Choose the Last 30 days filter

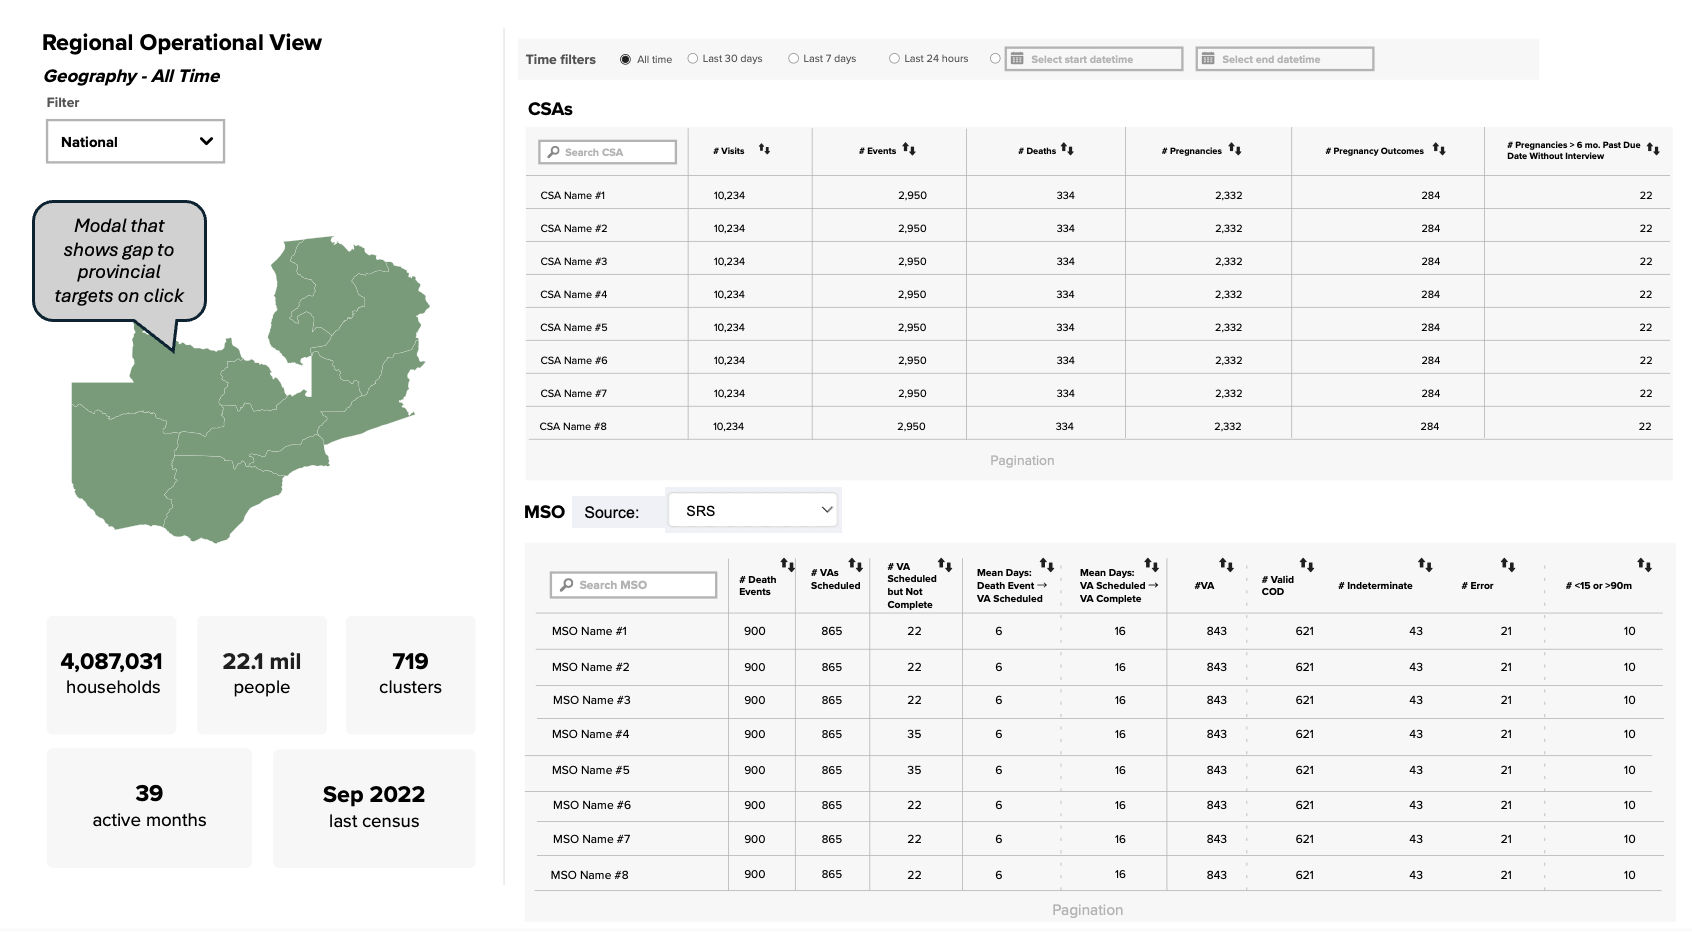[x=693, y=59]
